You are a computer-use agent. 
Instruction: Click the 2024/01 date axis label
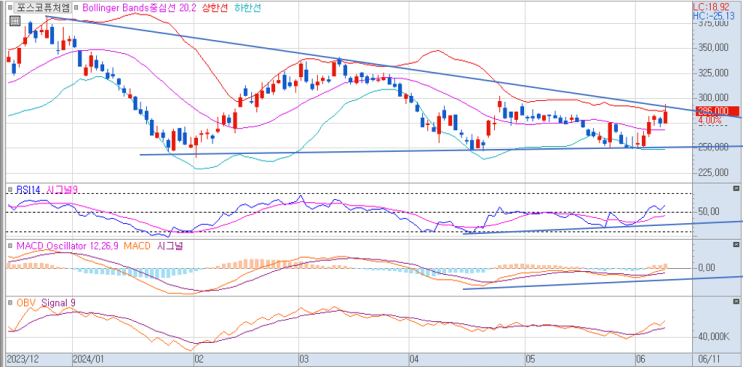tap(89, 359)
